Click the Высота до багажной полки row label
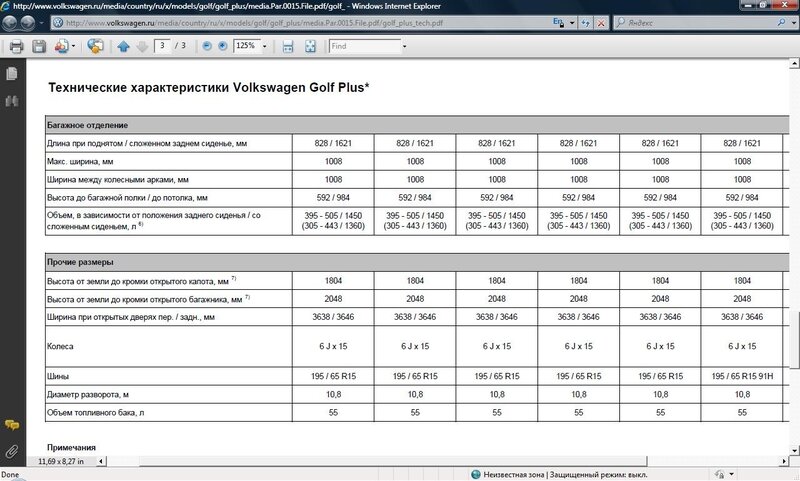 point(127,197)
